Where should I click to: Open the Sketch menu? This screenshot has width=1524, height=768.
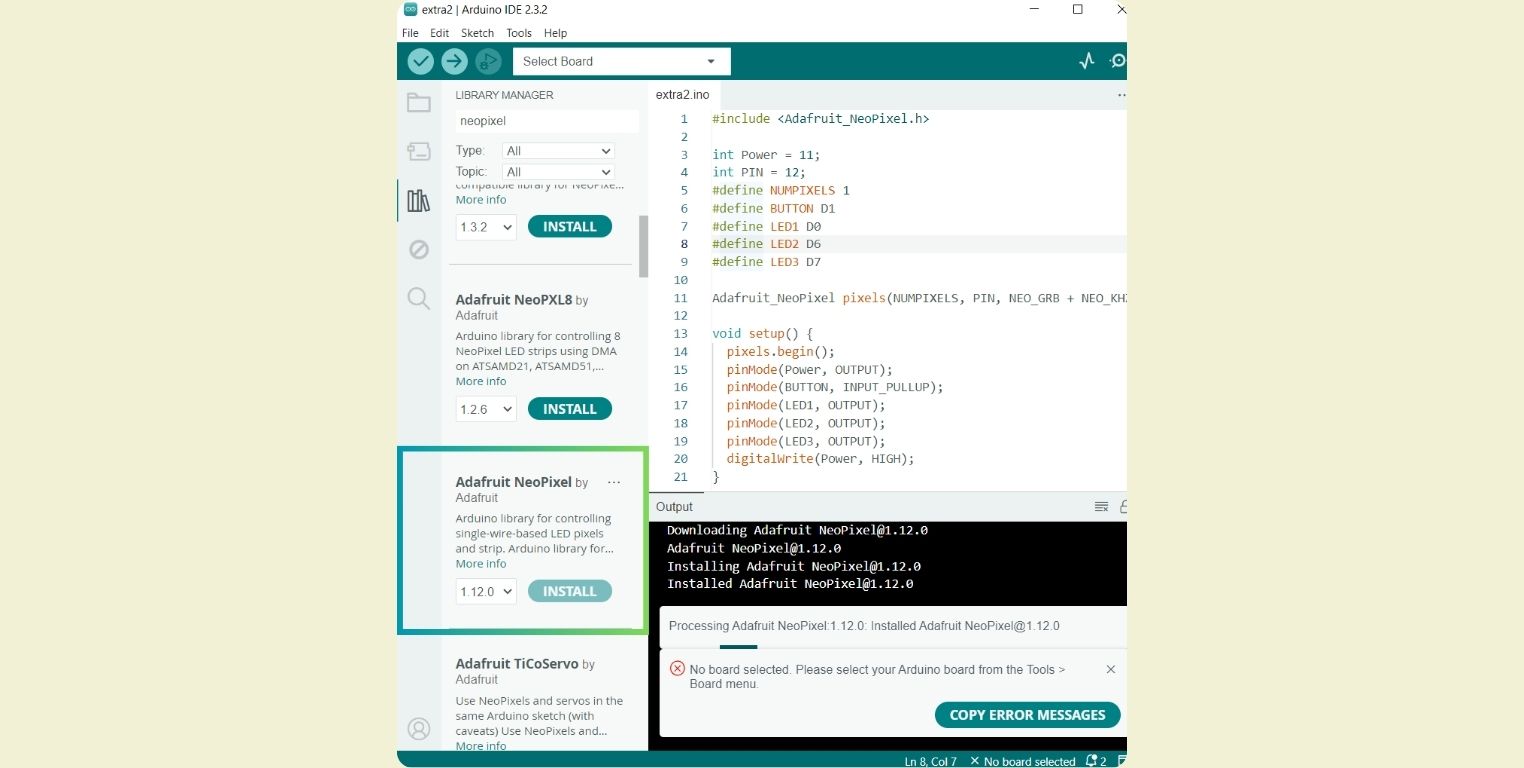tap(477, 33)
